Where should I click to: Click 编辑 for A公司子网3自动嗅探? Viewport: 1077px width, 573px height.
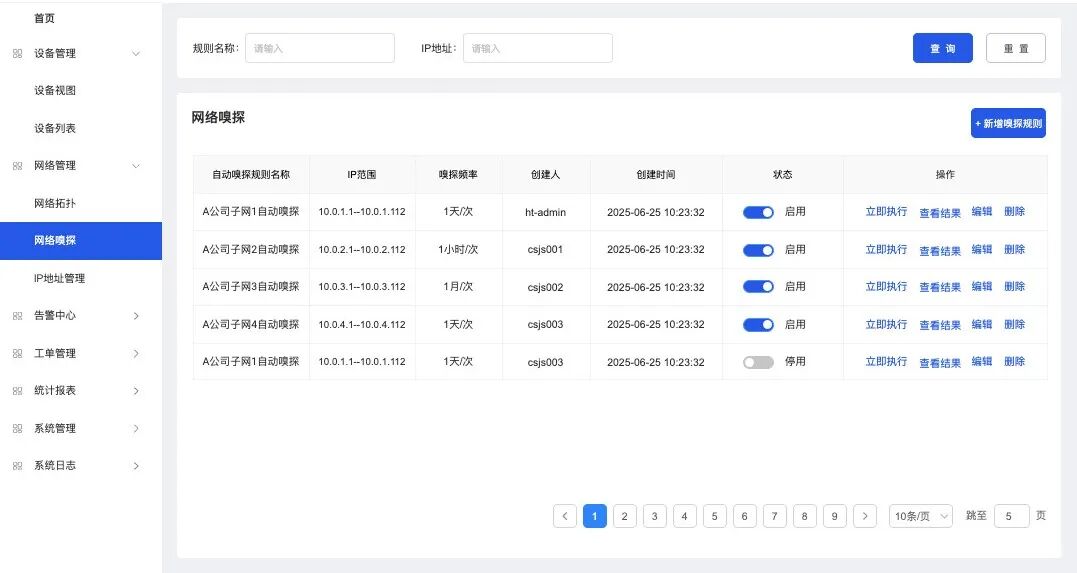coord(982,286)
